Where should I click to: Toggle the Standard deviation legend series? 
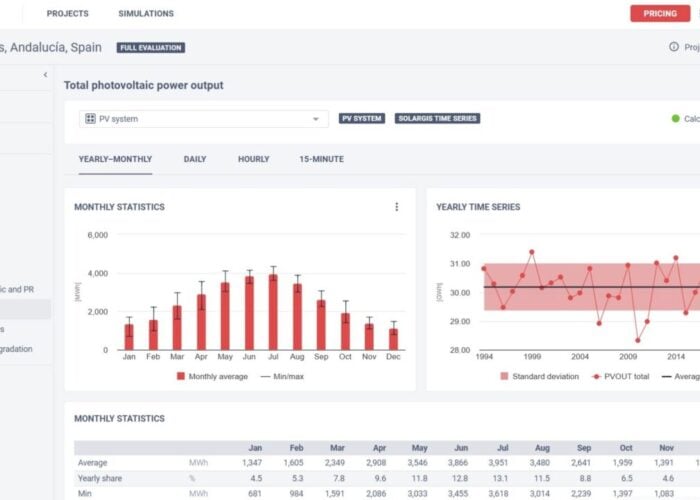pos(539,376)
